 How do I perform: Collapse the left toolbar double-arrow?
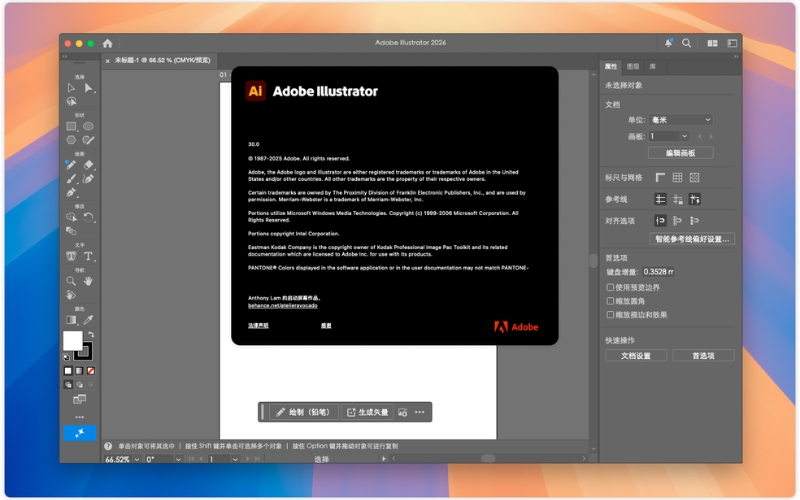65,57
